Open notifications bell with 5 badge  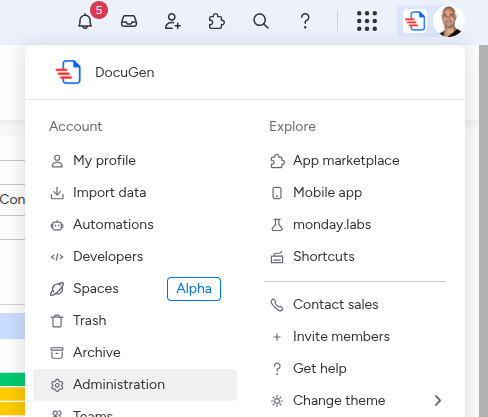click(85, 21)
